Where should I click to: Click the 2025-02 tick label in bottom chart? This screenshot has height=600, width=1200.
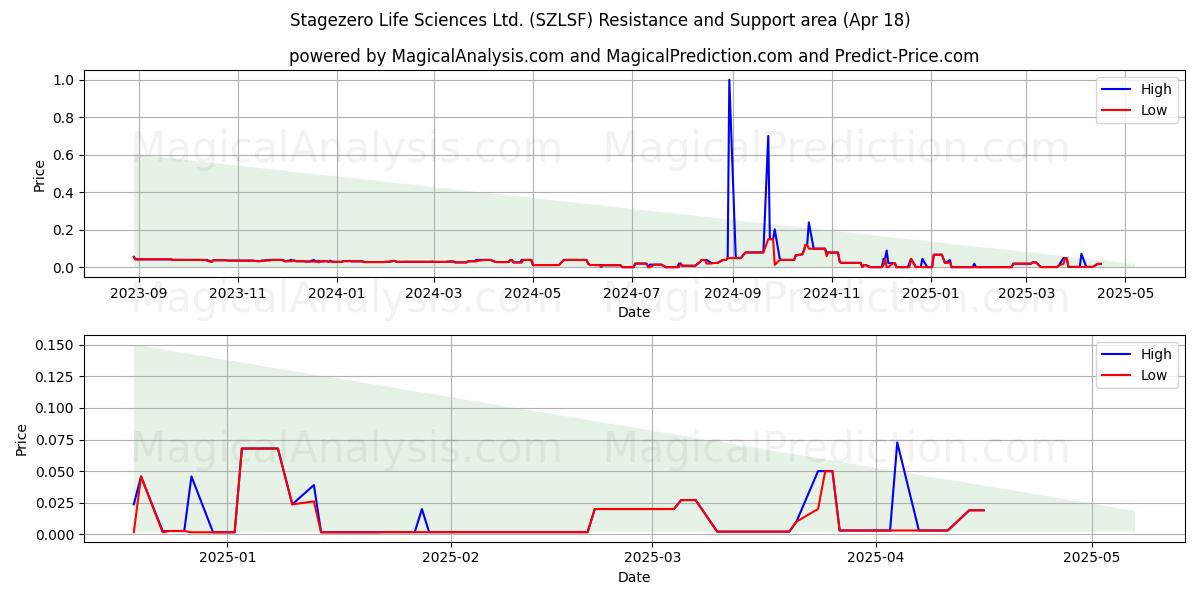451,558
